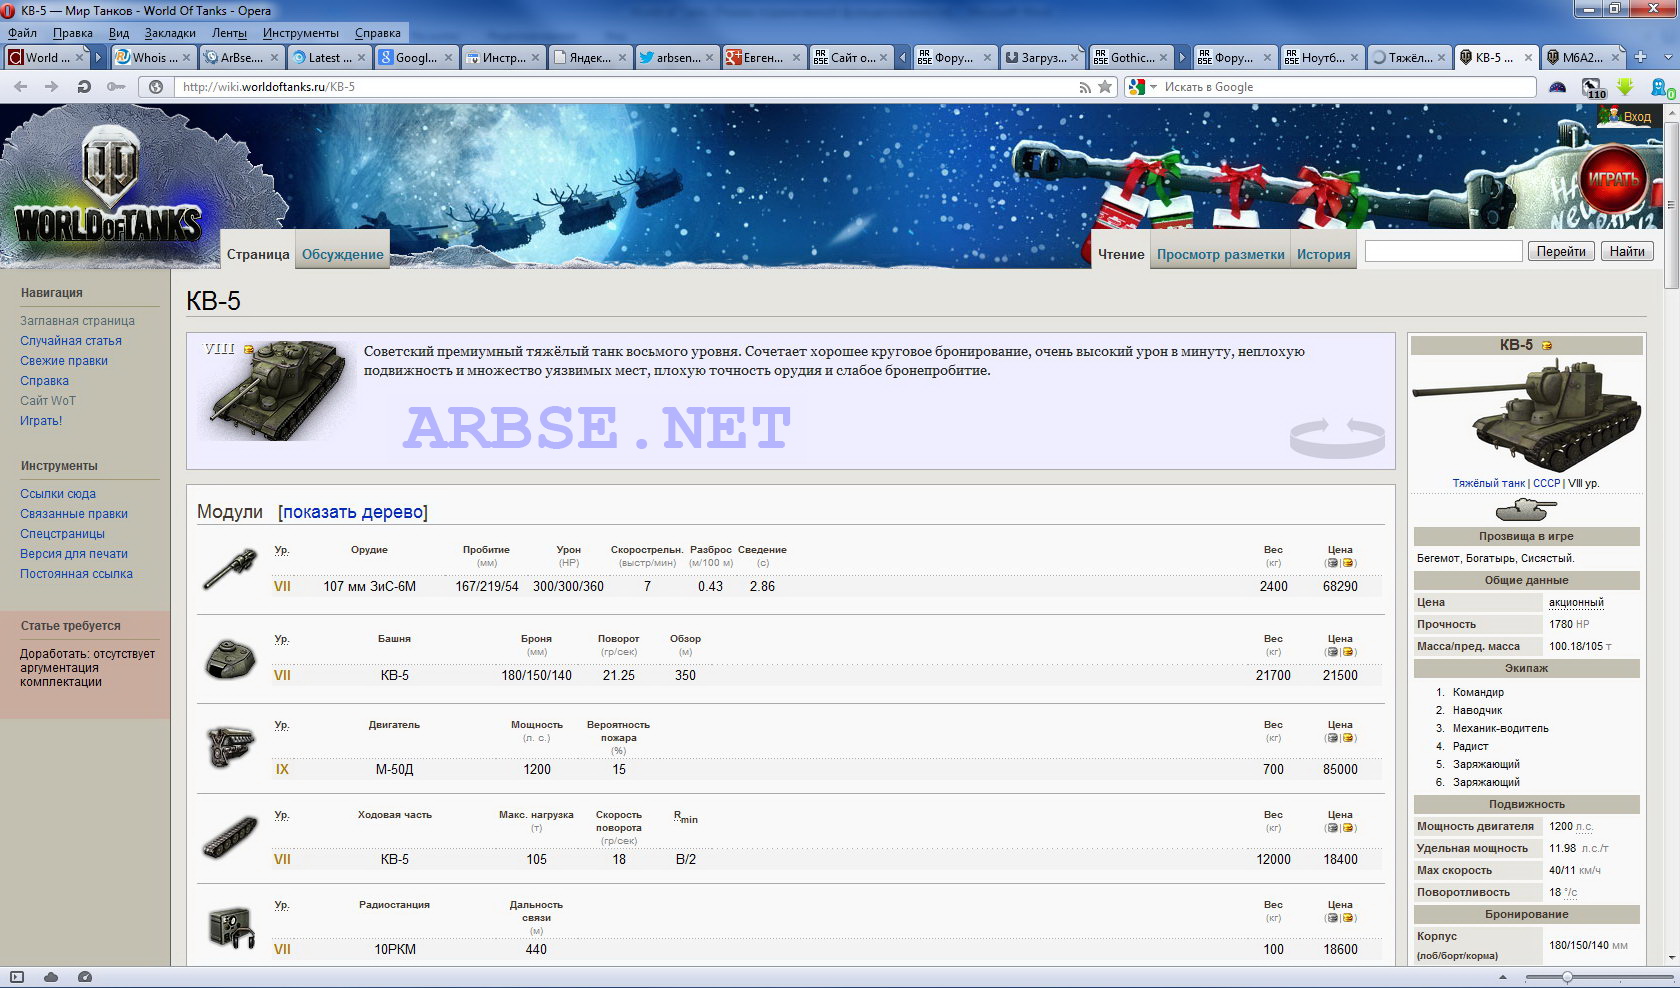
Task: Select the М-50Д engine name
Action: click(394, 770)
